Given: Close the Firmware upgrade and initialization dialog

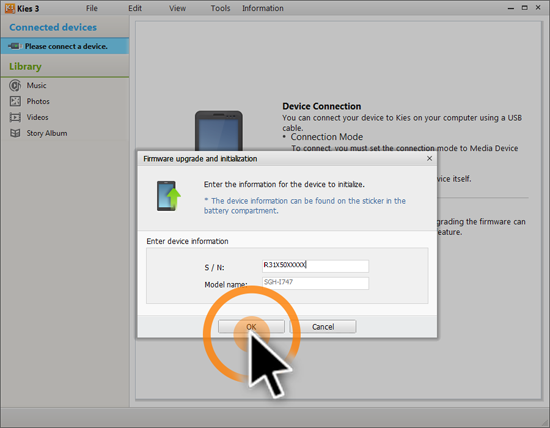Looking at the screenshot, I should coord(429,159).
